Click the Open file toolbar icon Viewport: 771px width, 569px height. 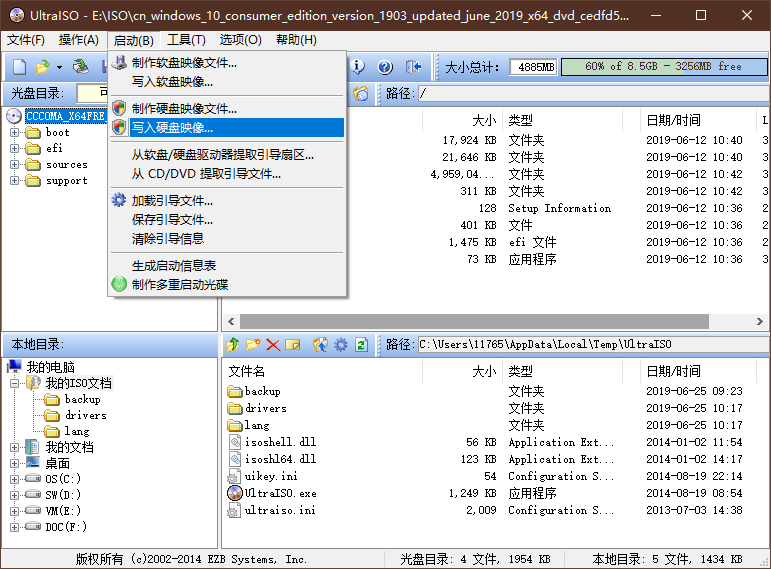coord(43,66)
